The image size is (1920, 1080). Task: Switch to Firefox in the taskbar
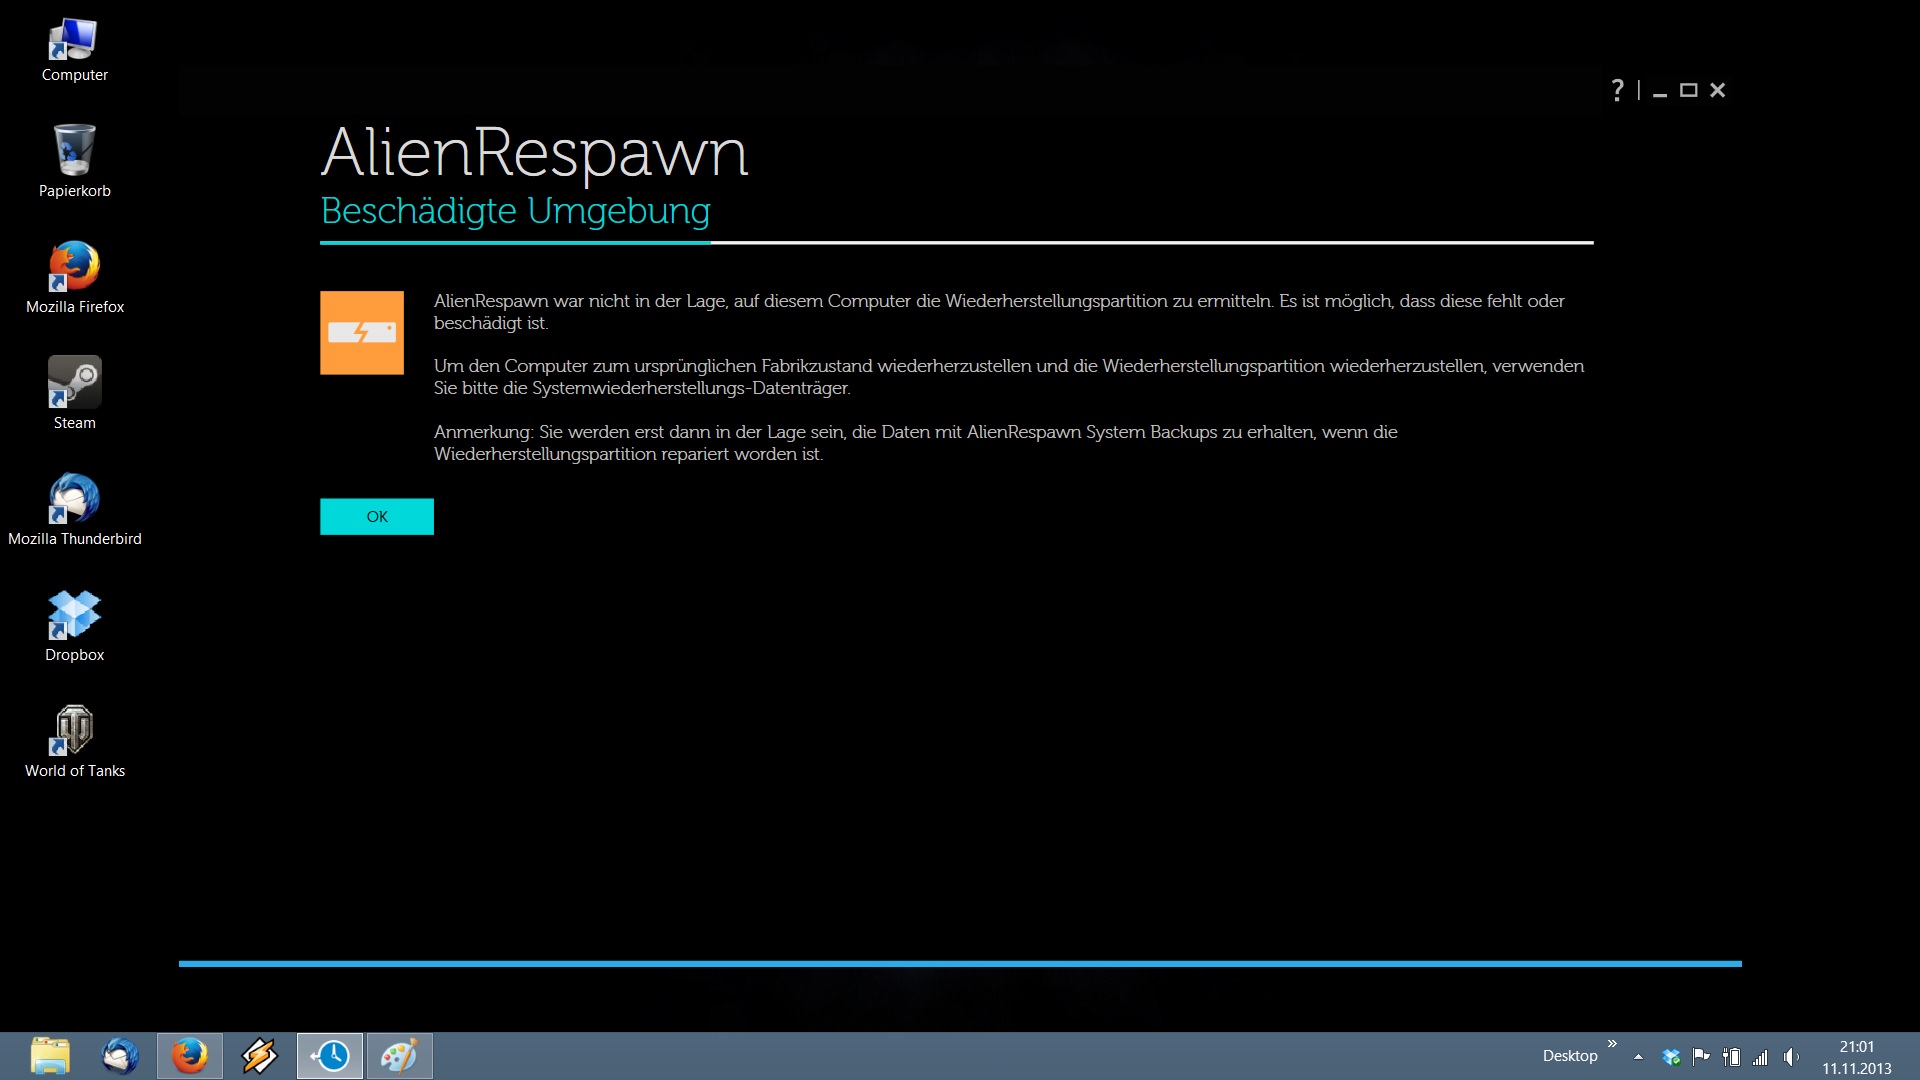[190, 1056]
